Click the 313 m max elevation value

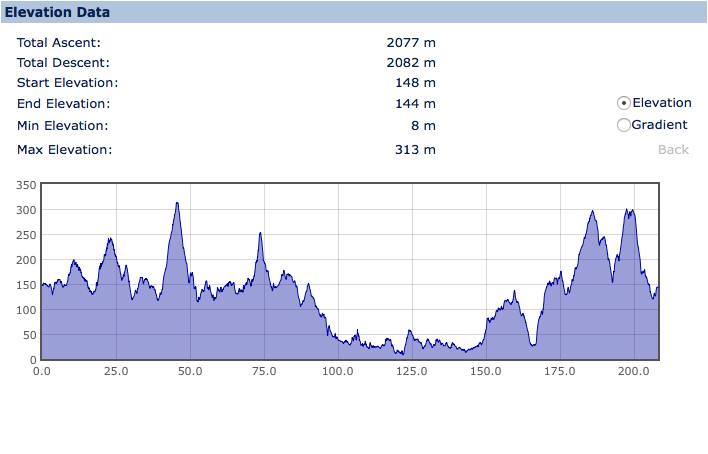415,150
